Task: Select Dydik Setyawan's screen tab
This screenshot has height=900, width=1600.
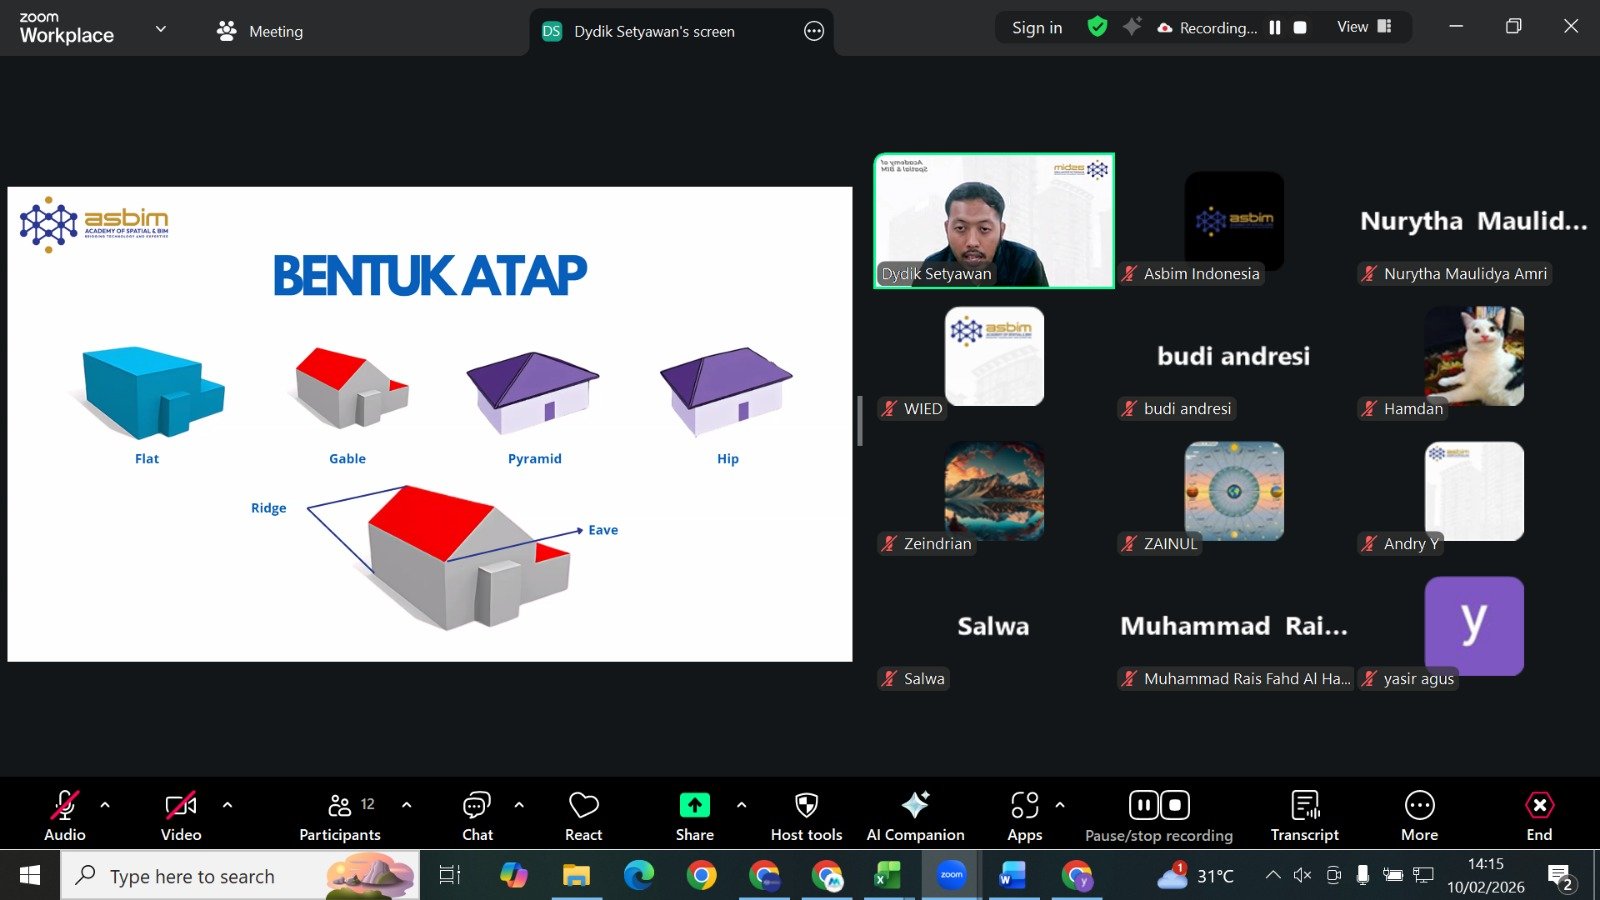Action: click(654, 32)
